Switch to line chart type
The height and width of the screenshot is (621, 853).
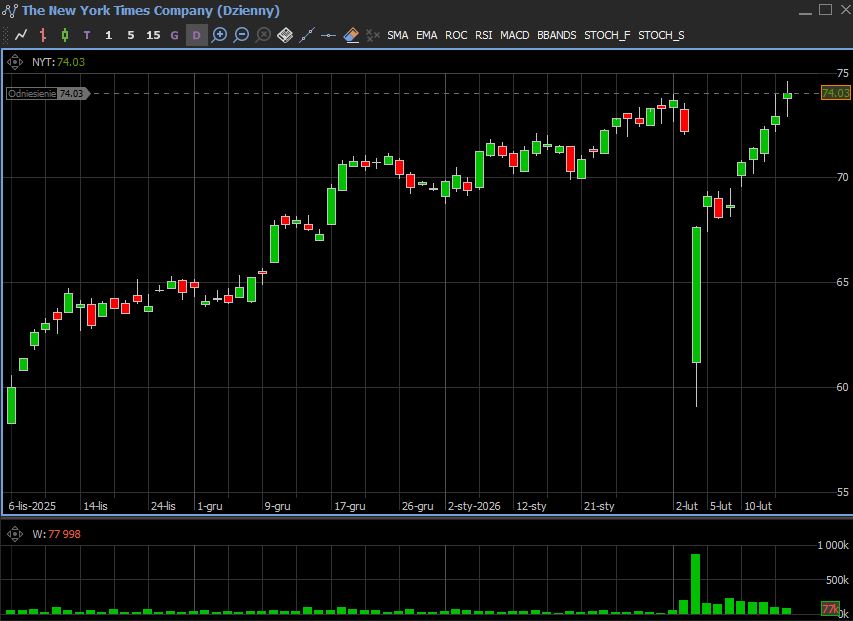point(21,35)
